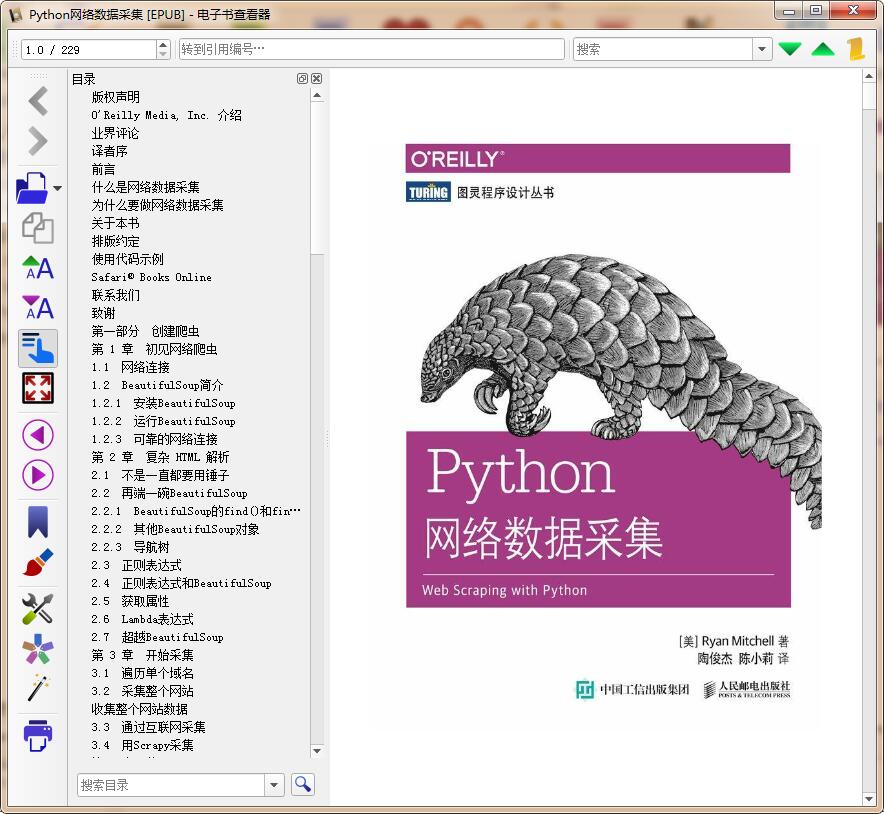Close the Table of Contents panel
The width and height of the screenshot is (884, 814).
coord(317,79)
